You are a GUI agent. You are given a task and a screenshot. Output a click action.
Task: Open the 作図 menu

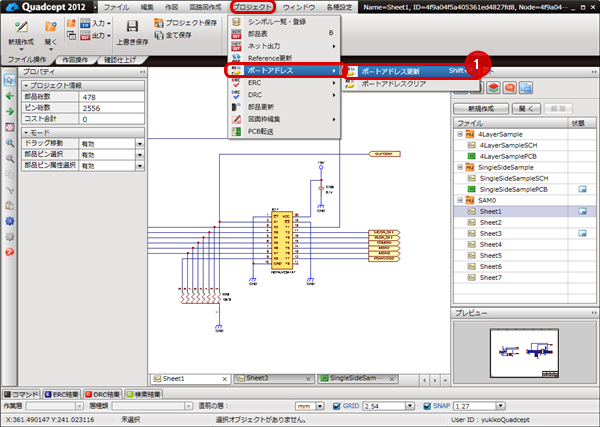pyautogui.click(x=171, y=7)
